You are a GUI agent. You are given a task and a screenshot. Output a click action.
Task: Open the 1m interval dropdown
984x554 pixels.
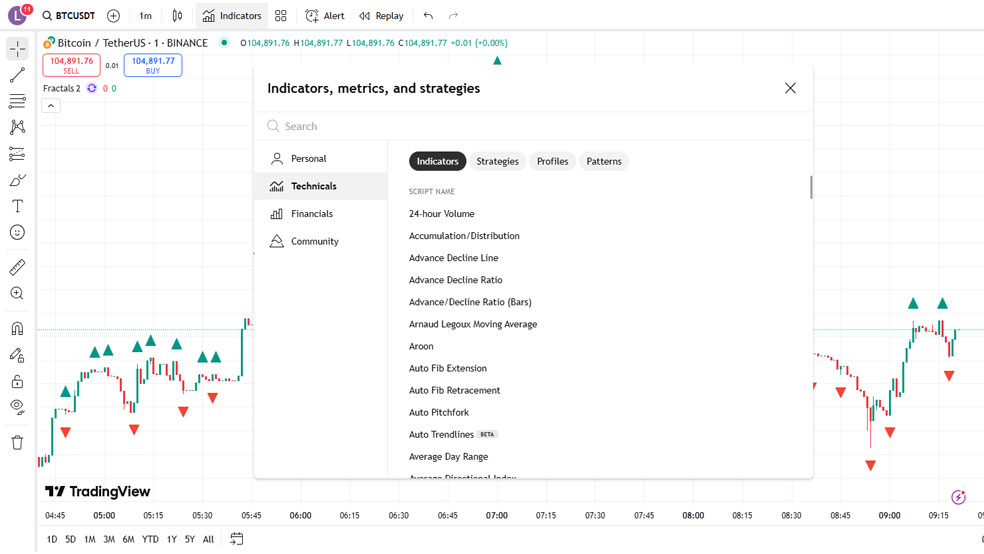point(146,16)
